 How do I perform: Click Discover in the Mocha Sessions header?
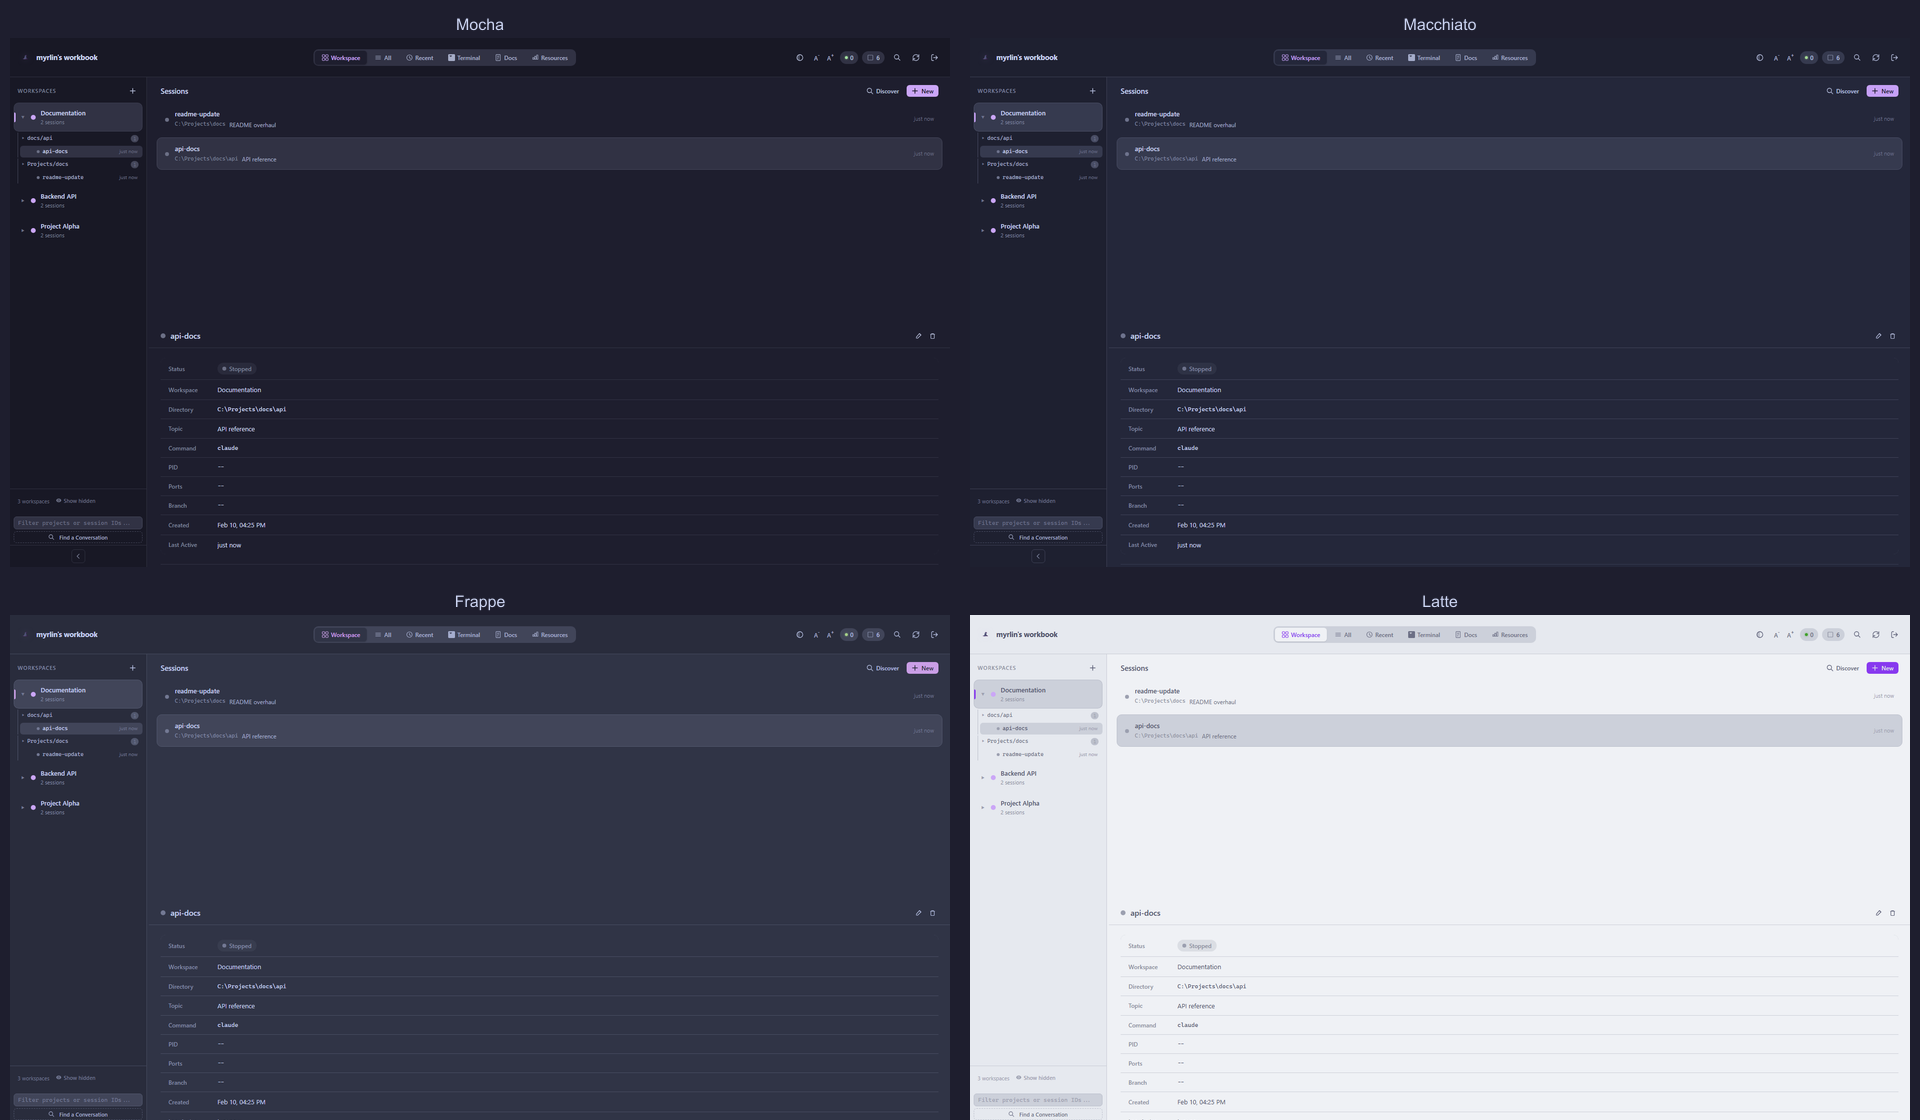[x=883, y=91]
